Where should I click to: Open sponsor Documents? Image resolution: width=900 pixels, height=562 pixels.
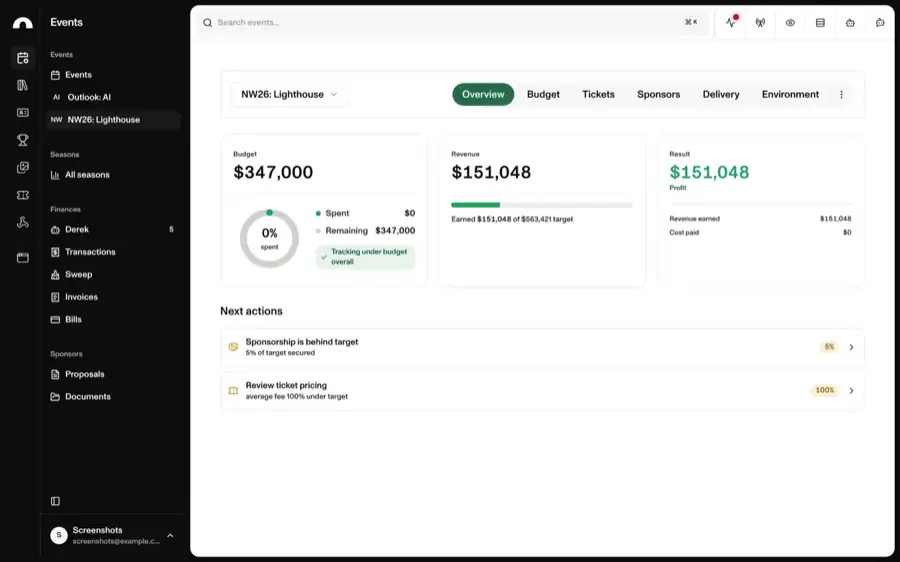coord(114,397)
